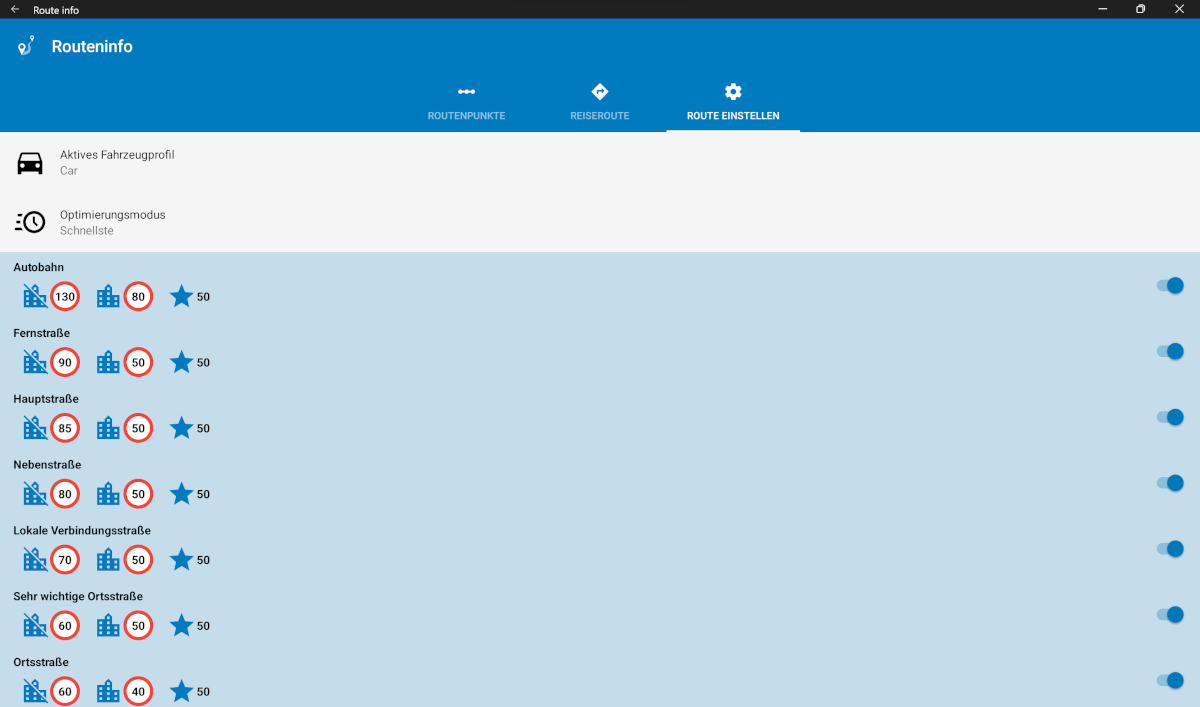
Task: Turn off the Fernstraße toggle
Action: pos(1170,351)
